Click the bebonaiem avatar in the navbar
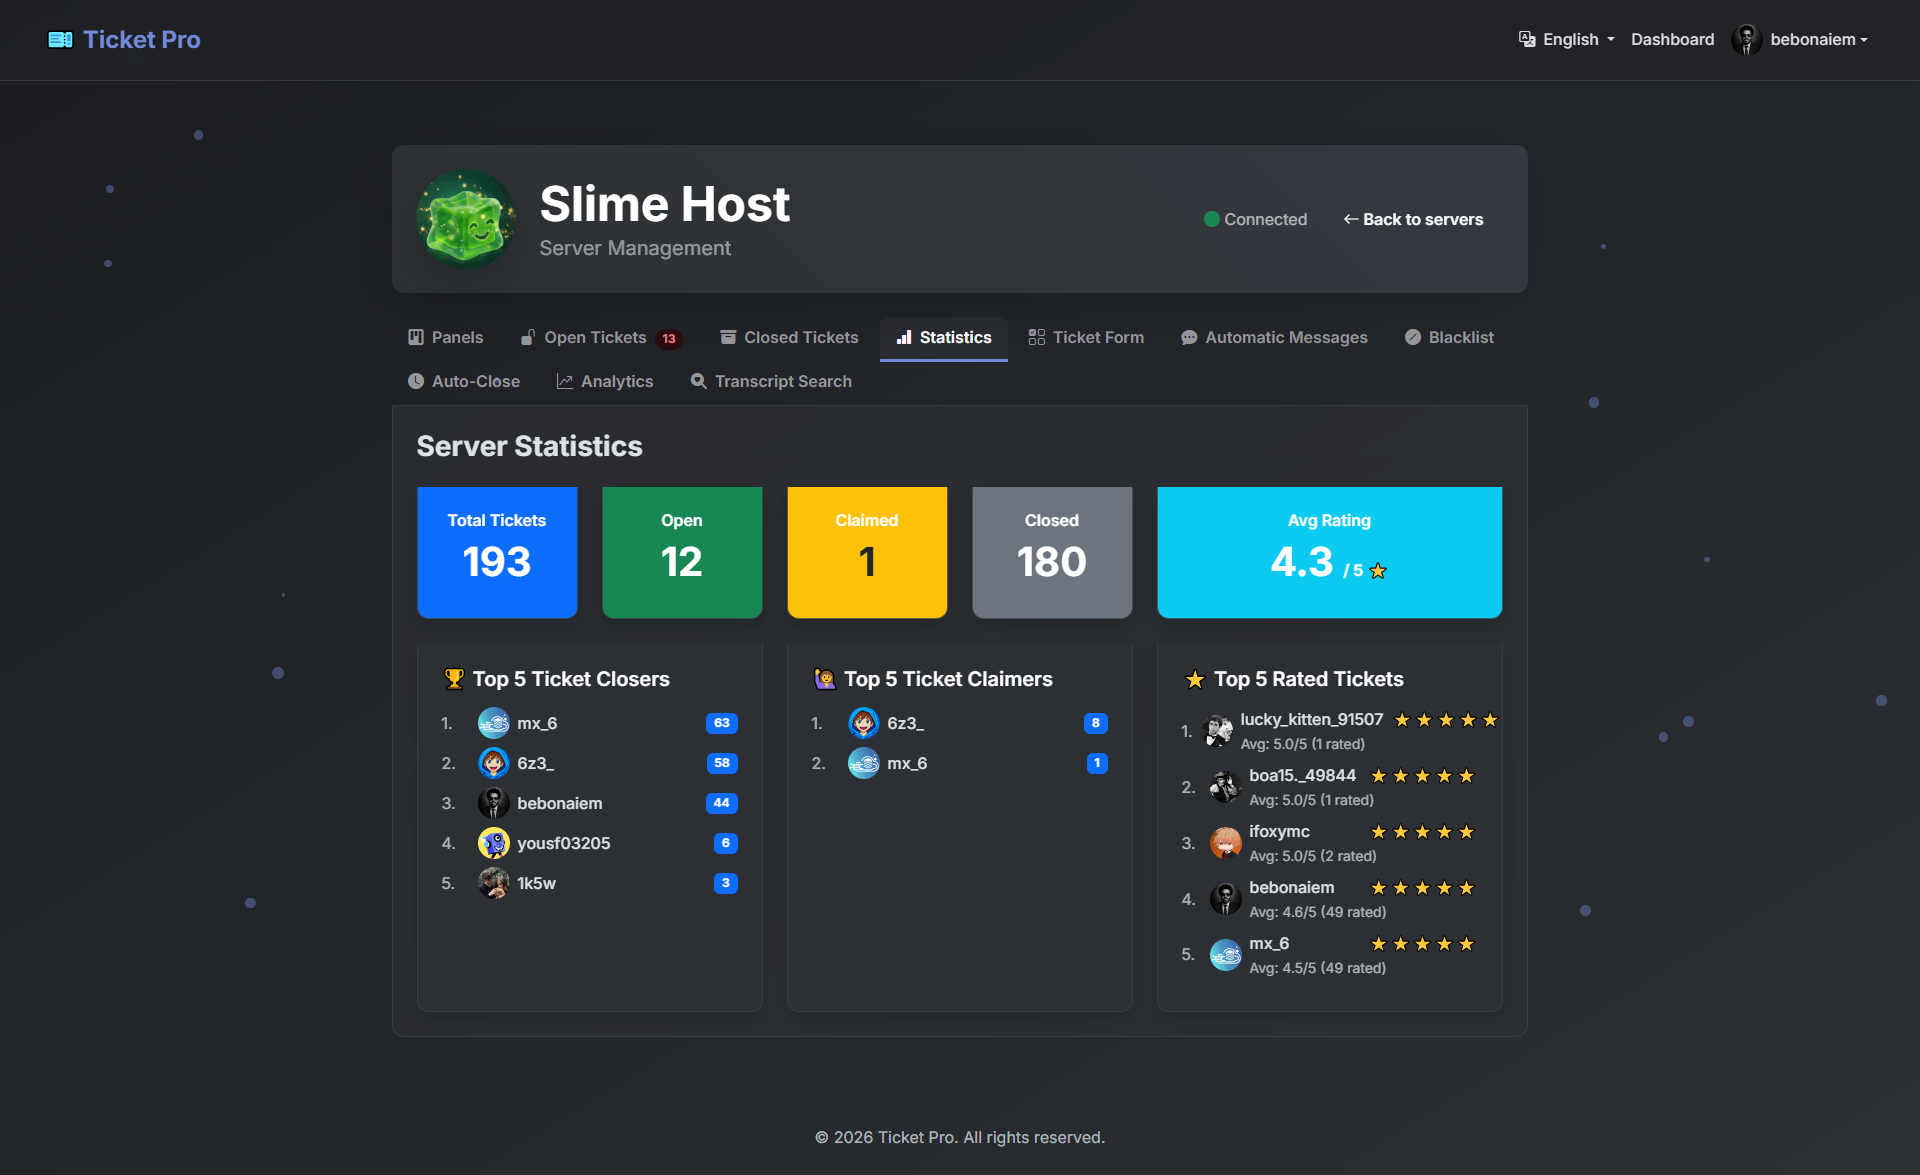 pos(1746,39)
